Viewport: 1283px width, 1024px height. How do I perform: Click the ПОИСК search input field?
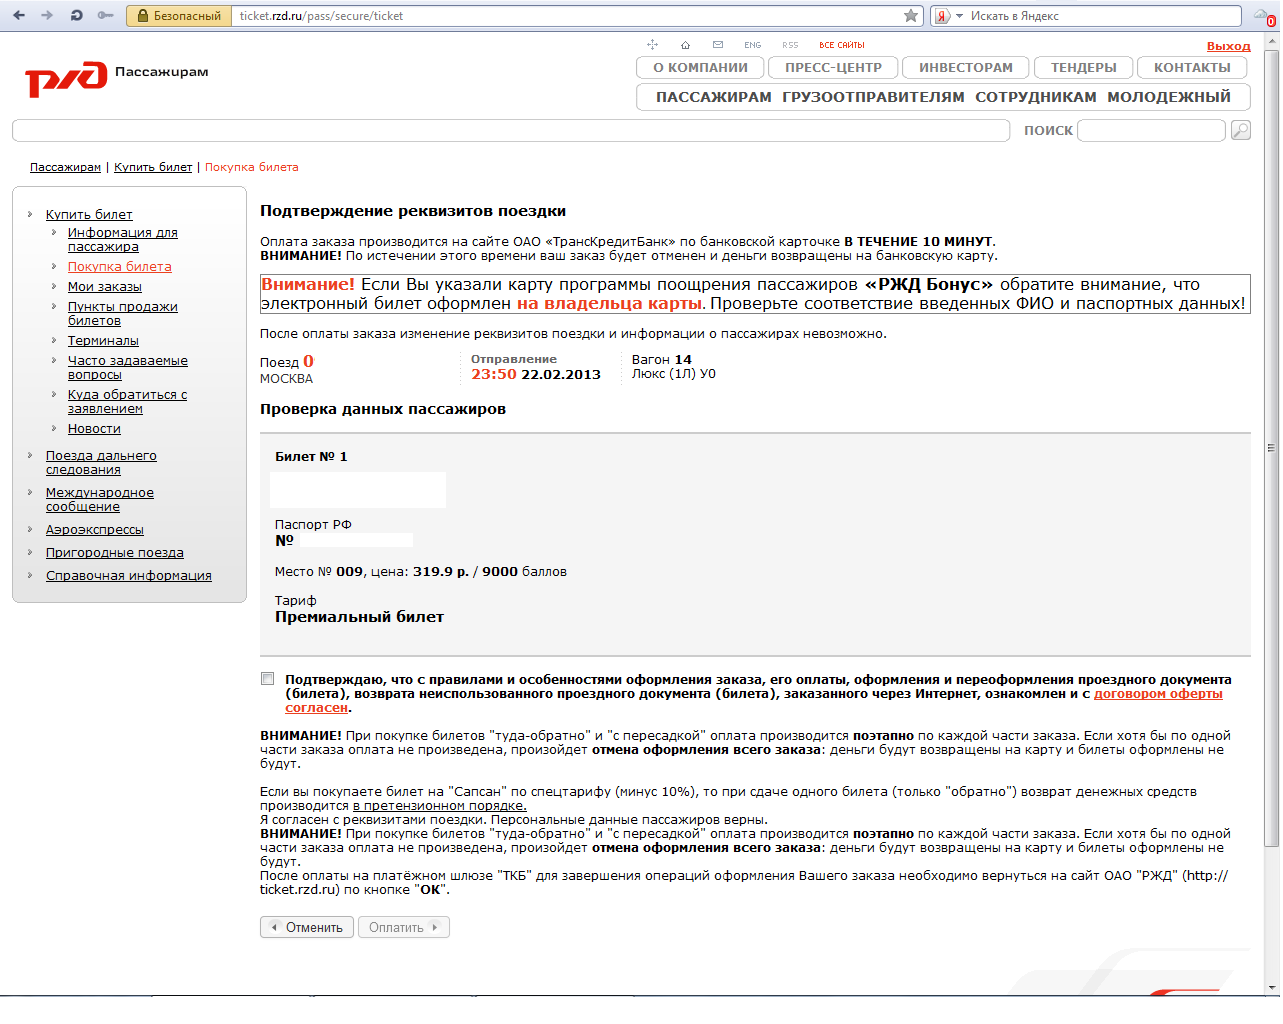coord(1151,130)
